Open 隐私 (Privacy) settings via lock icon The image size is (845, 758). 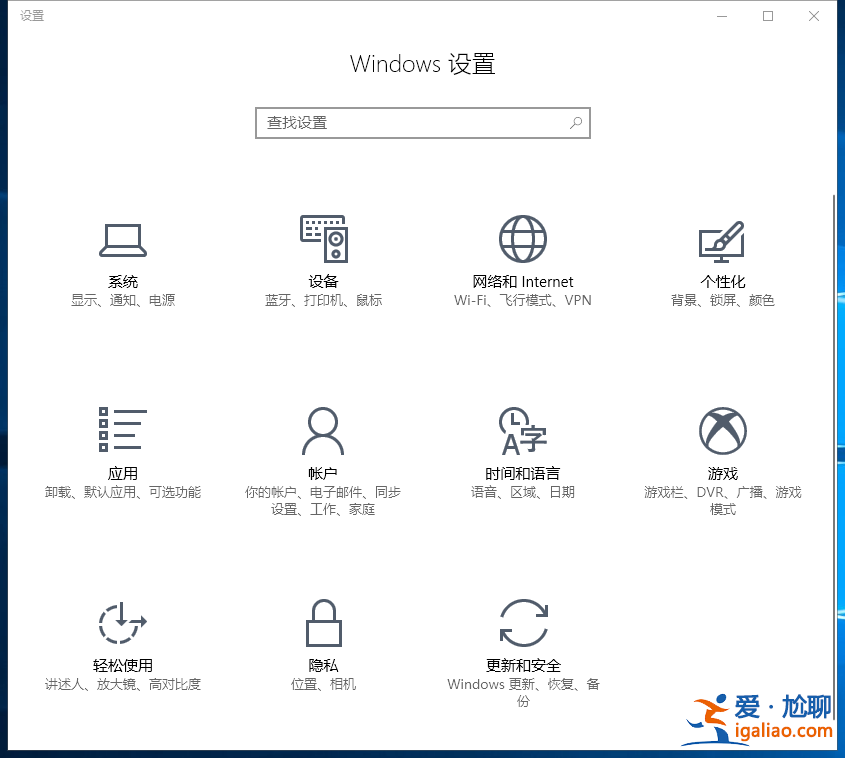(322, 623)
